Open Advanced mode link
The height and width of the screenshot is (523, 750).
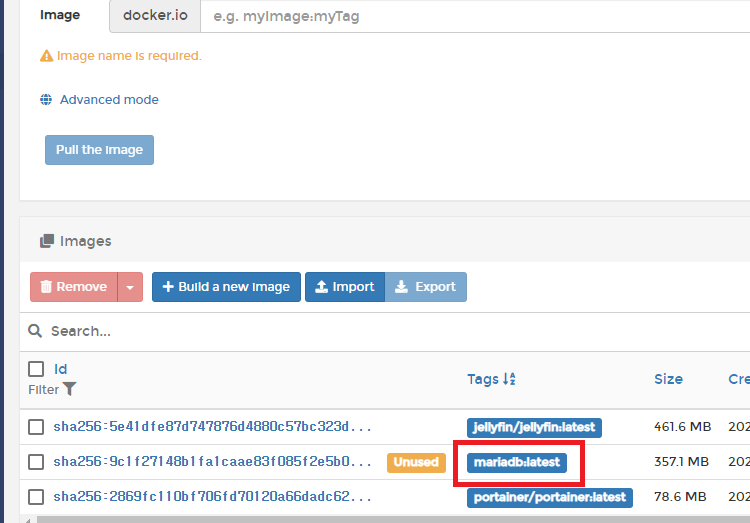coord(109,100)
